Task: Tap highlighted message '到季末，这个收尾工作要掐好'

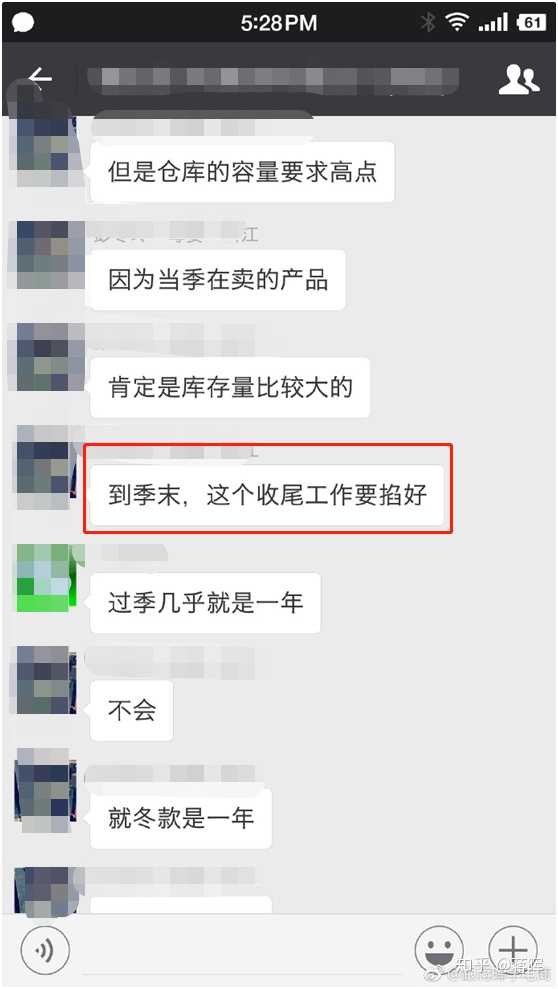Action: [267, 495]
